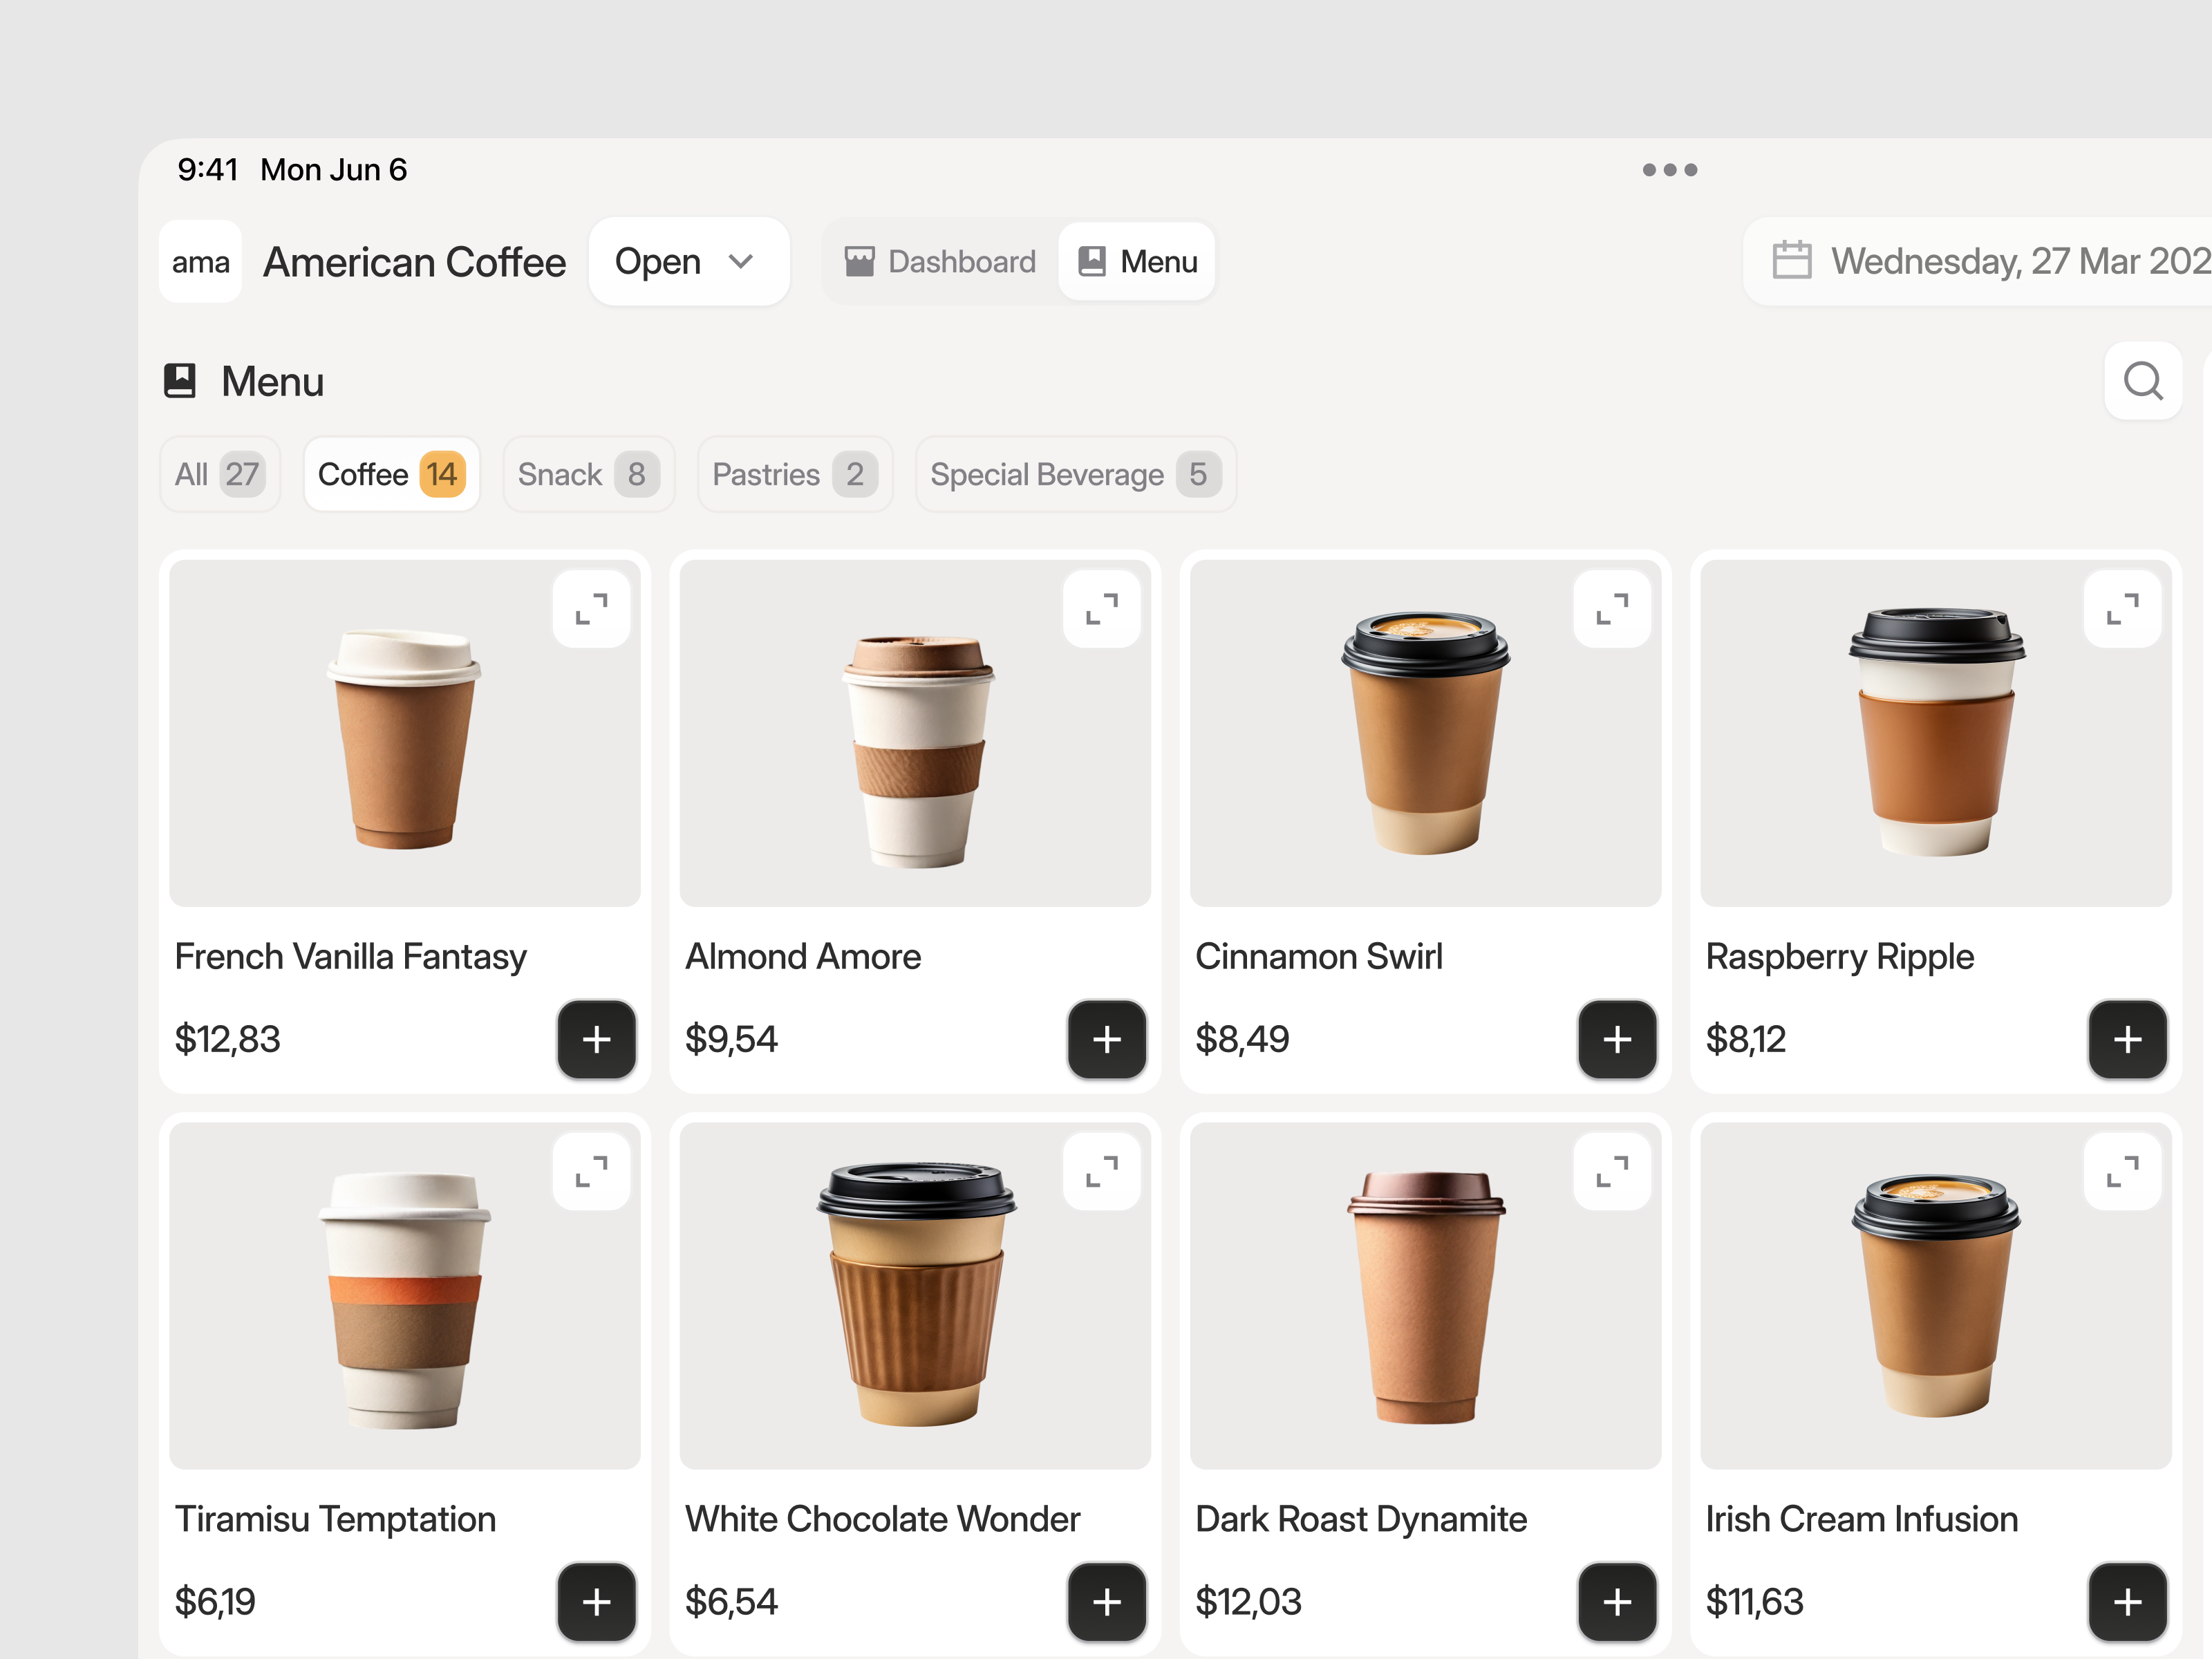This screenshot has height=1659, width=2212.
Task: Open the Open status dropdown
Action: pos(689,261)
